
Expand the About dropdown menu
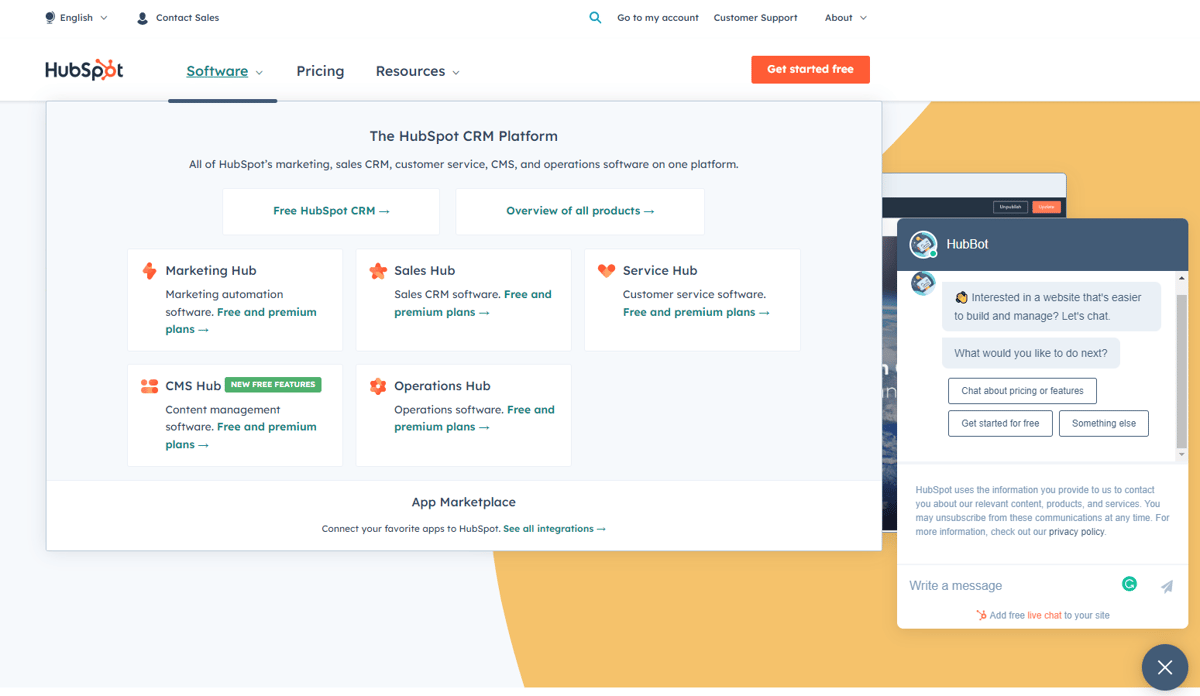(x=846, y=18)
